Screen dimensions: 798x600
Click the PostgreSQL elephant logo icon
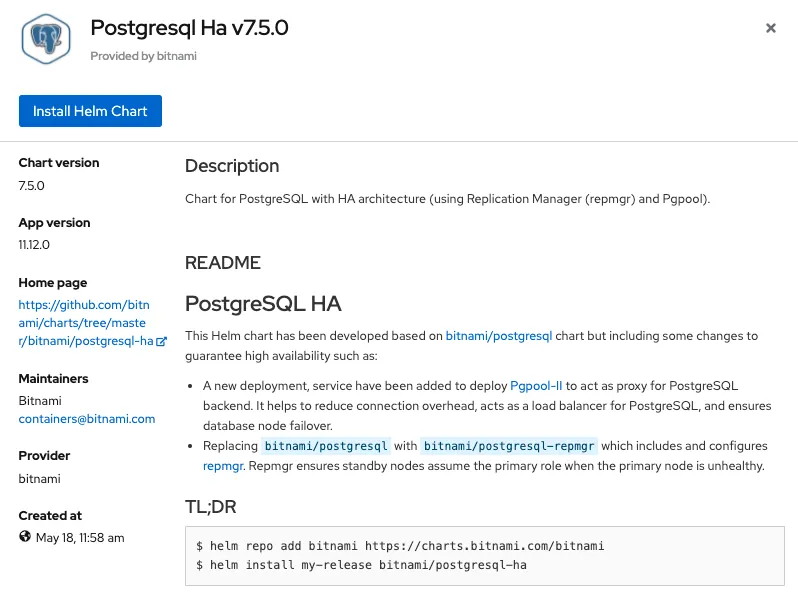coord(49,39)
